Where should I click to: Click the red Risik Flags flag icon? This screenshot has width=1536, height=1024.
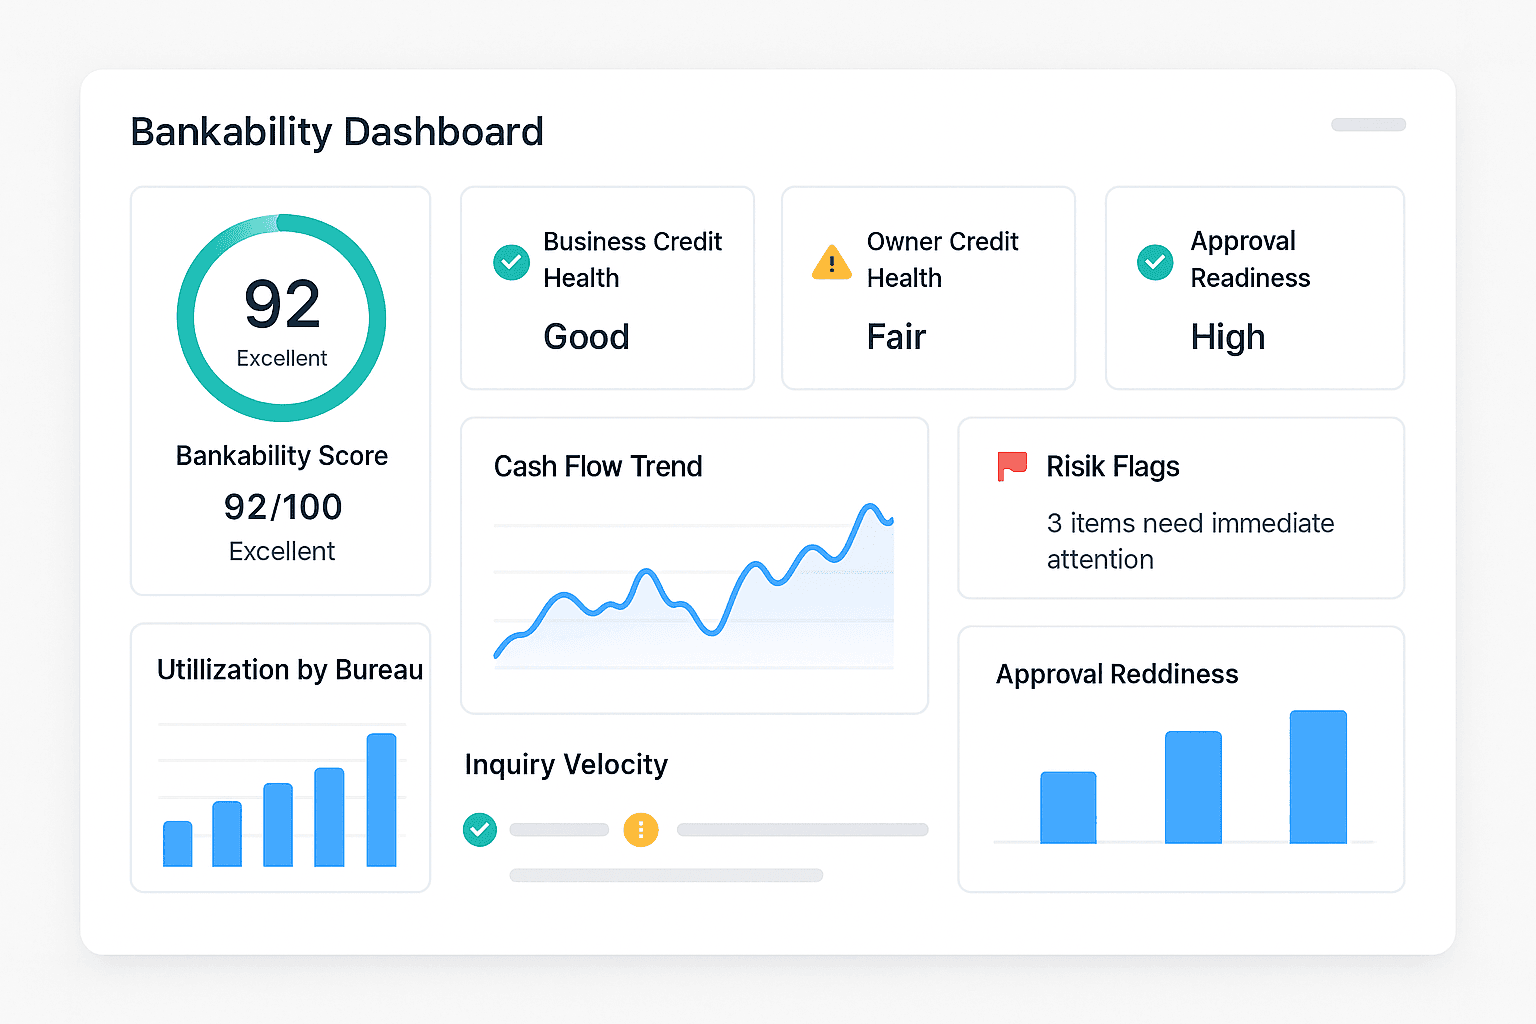(1012, 466)
